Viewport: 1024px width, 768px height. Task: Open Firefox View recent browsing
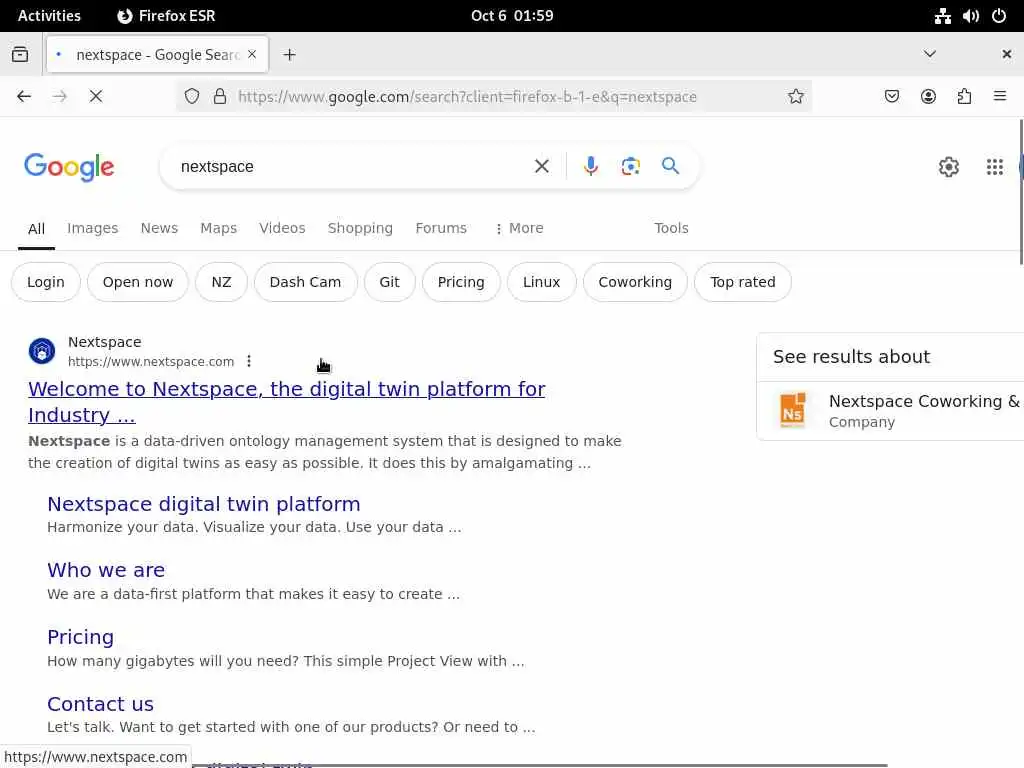[20, 54]
